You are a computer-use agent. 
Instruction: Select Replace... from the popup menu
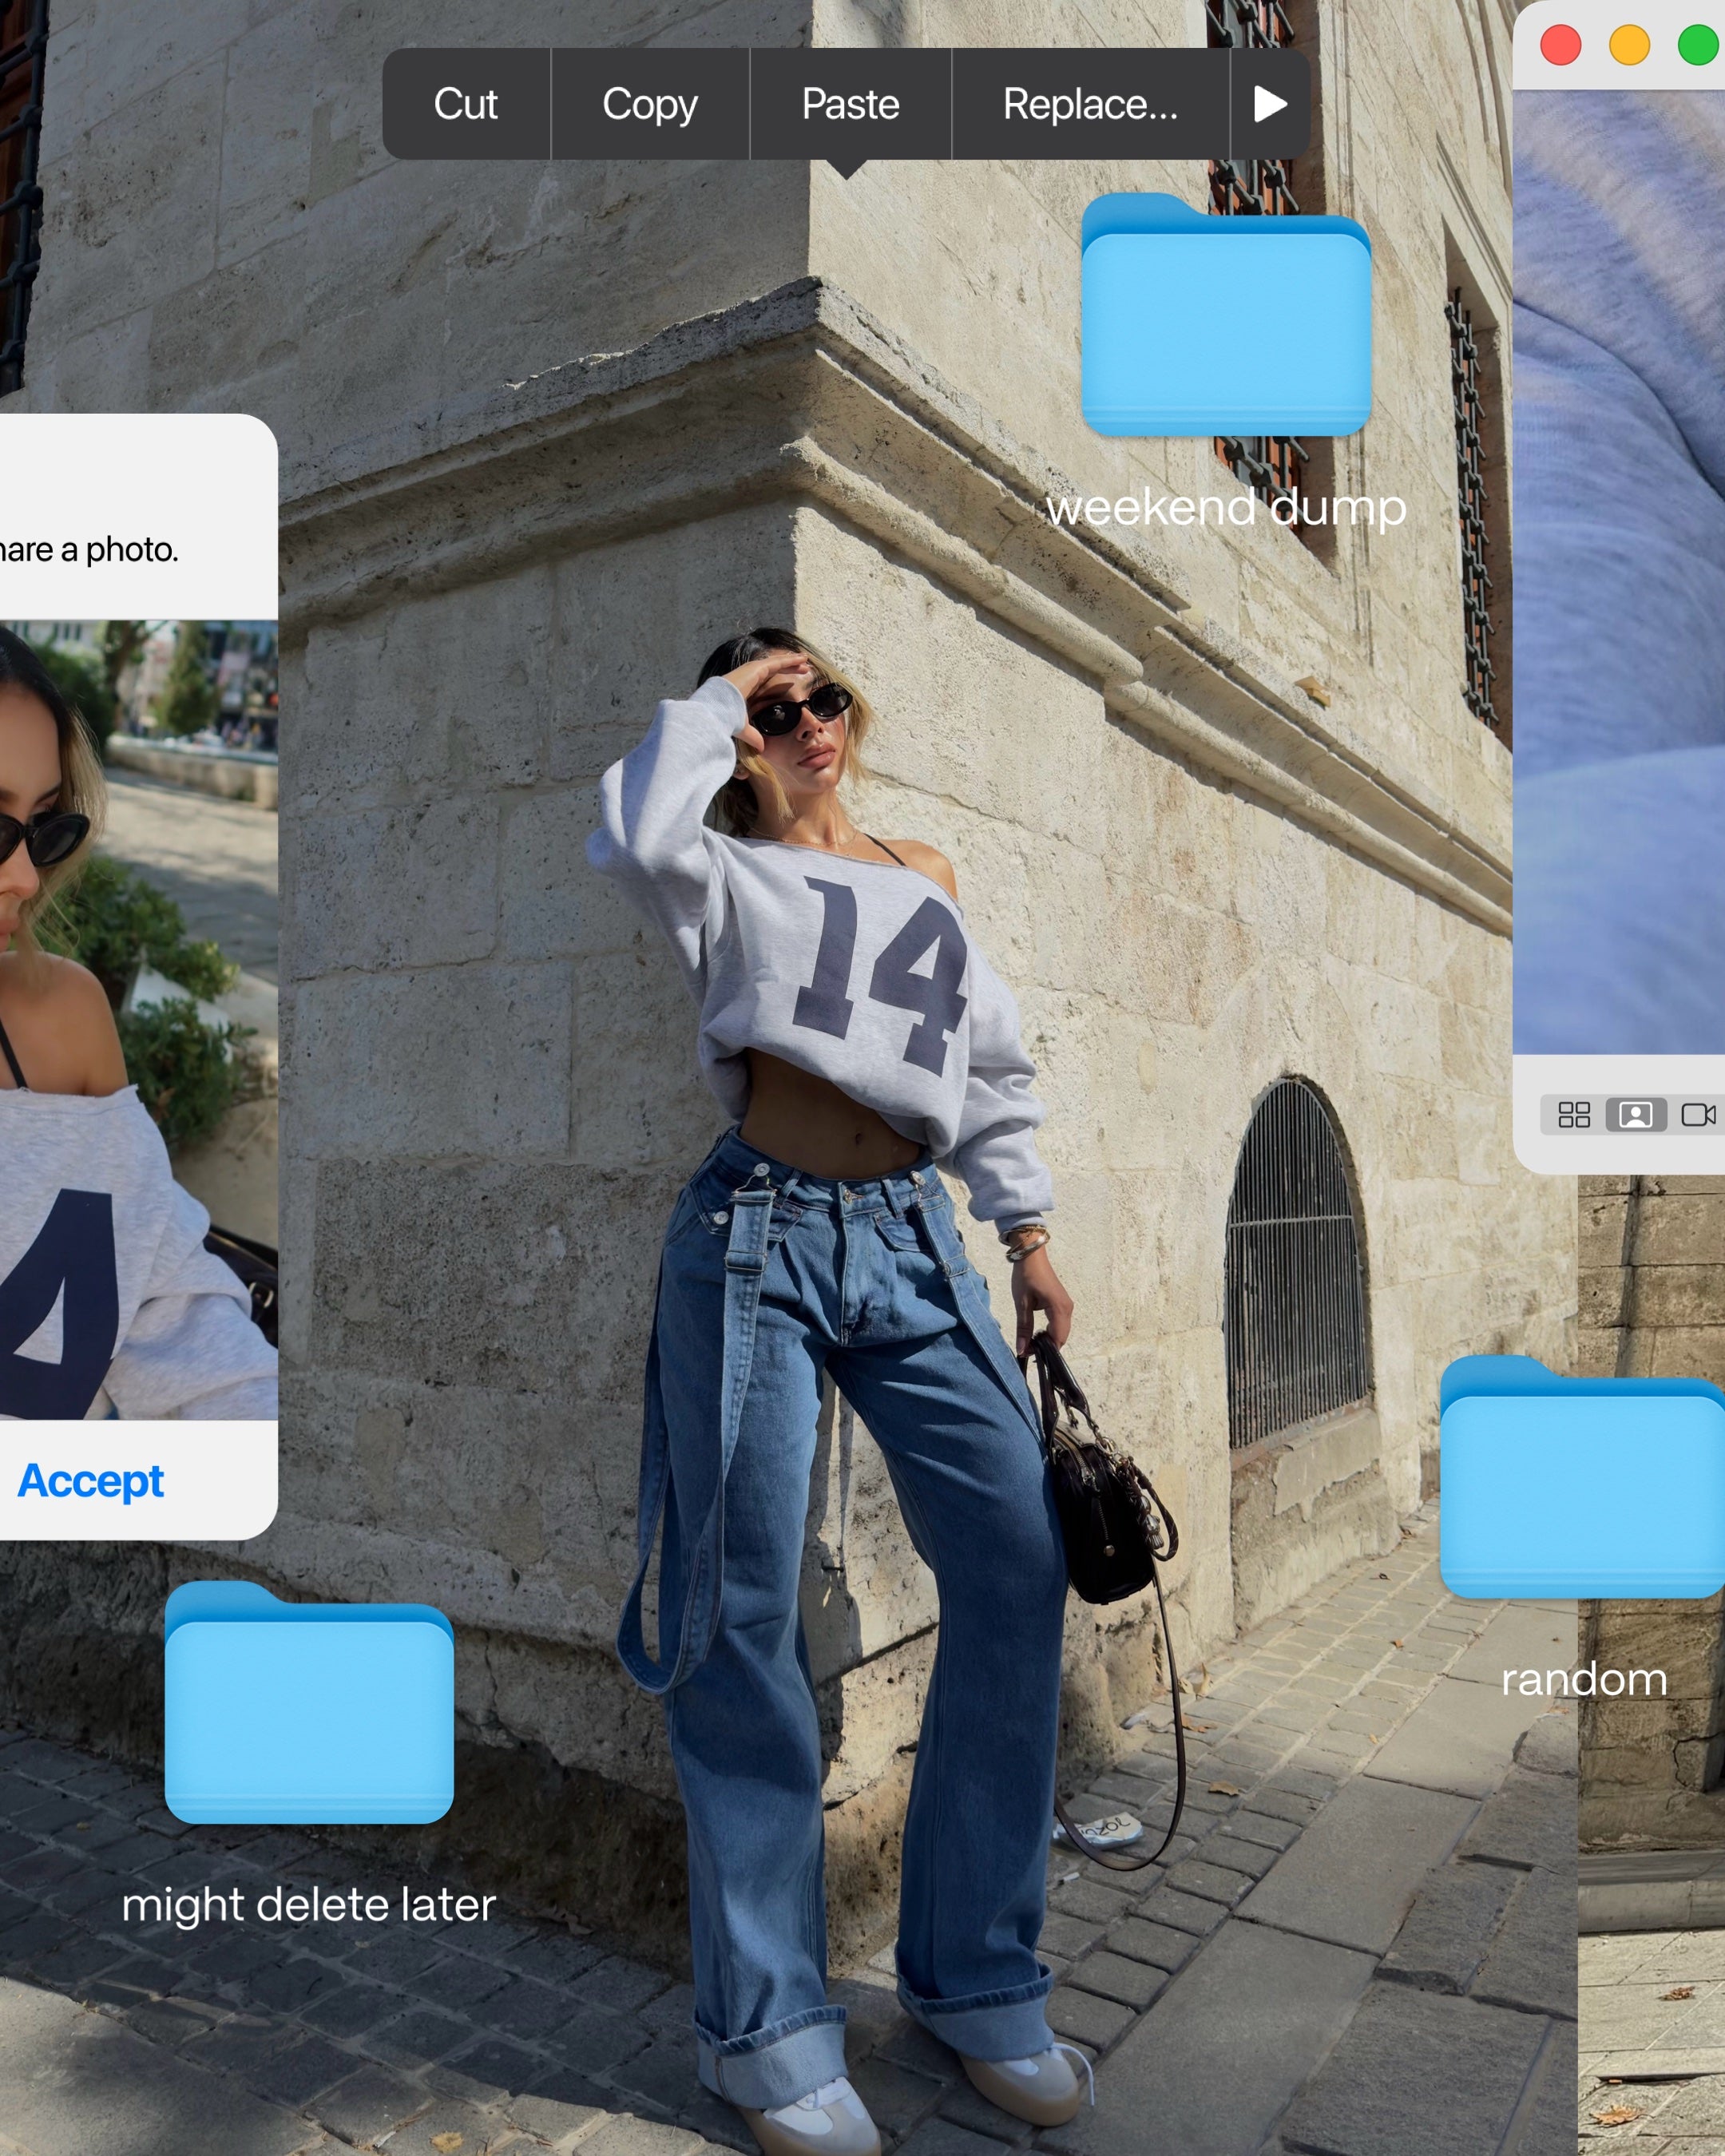point(1090,104)
